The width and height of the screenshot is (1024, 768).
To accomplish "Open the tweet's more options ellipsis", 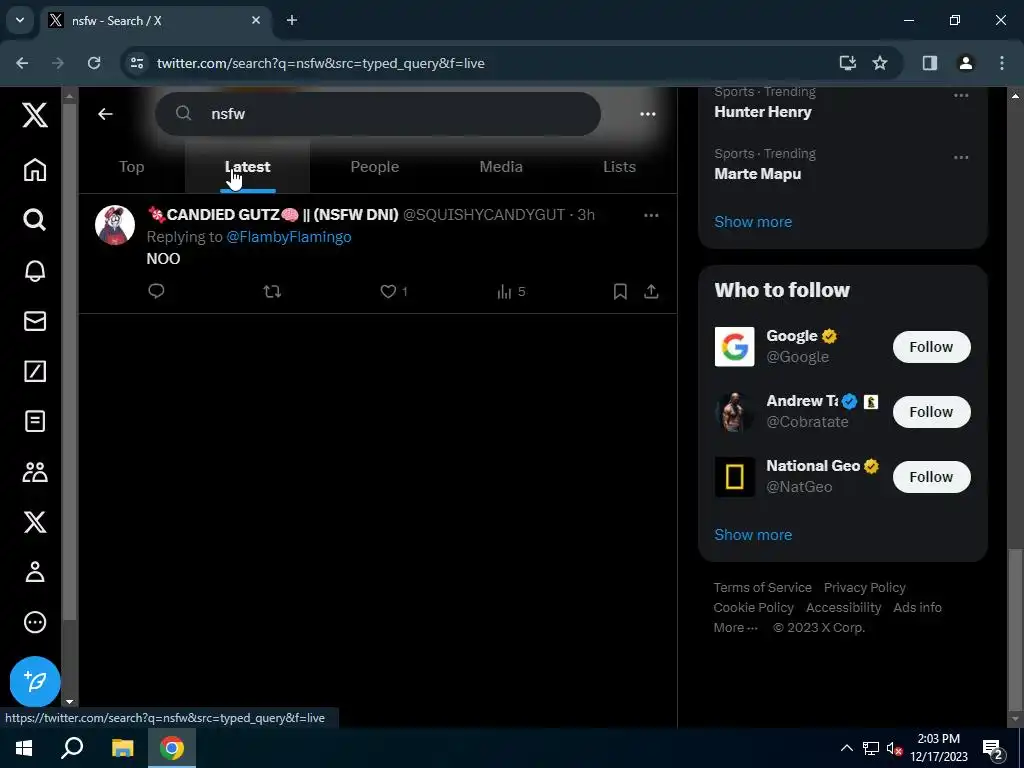I will pos(651,215).
